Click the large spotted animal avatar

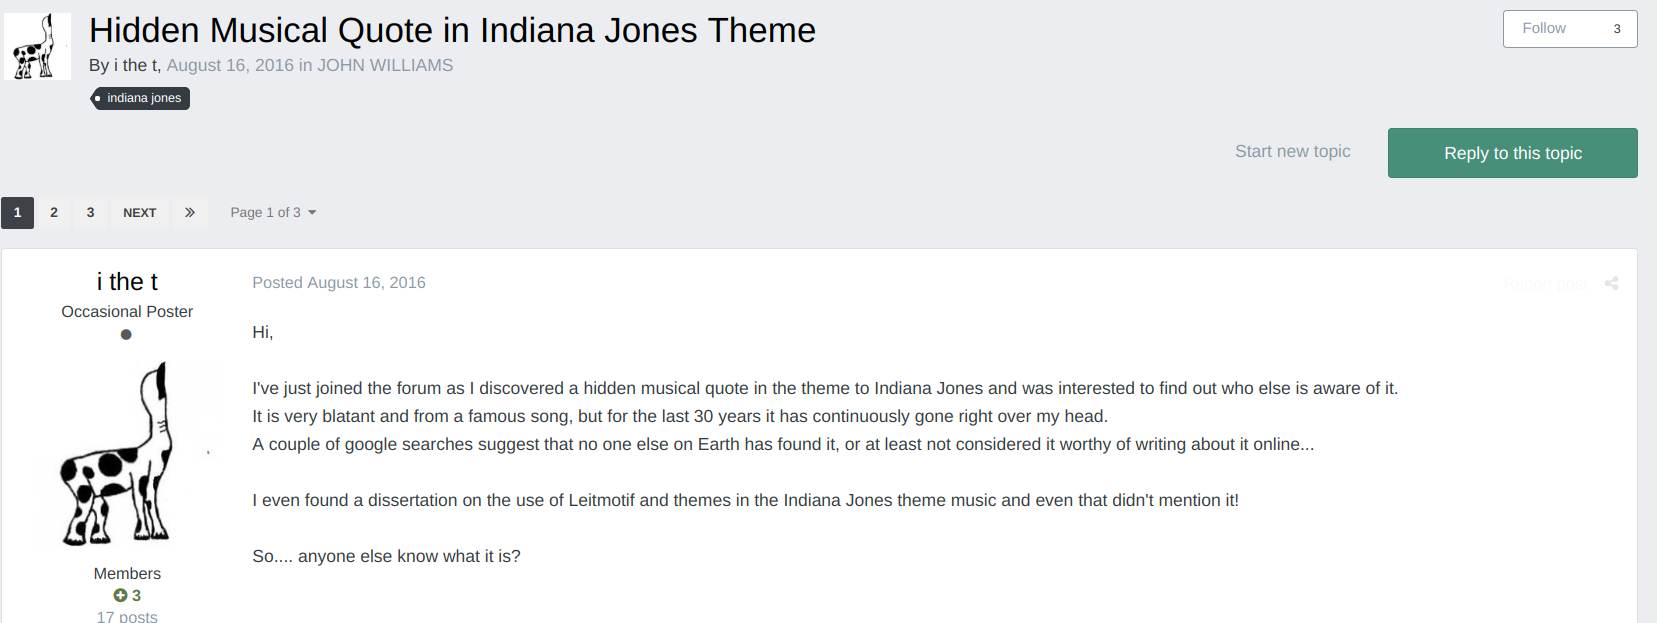pos(127,453)
